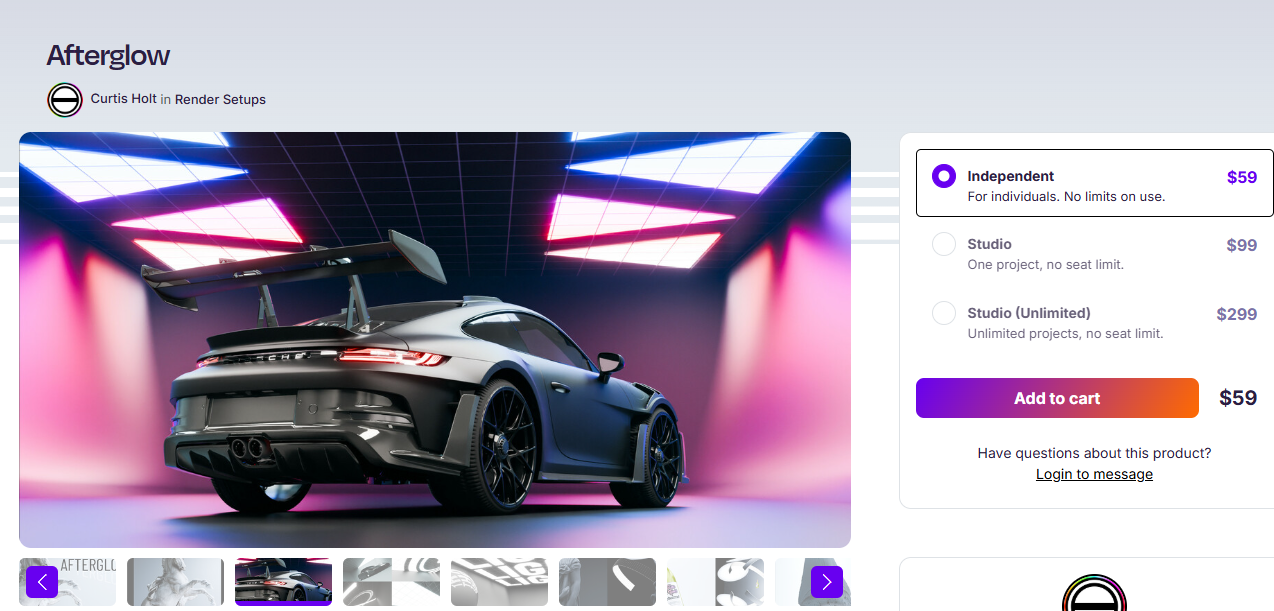Select the Studio license option

tap(944, 245)
